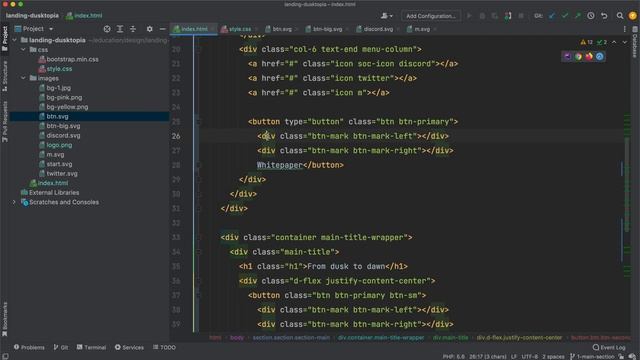Open page in Firefox browser icon
This screenshot has height=360, width=640.
589,56
